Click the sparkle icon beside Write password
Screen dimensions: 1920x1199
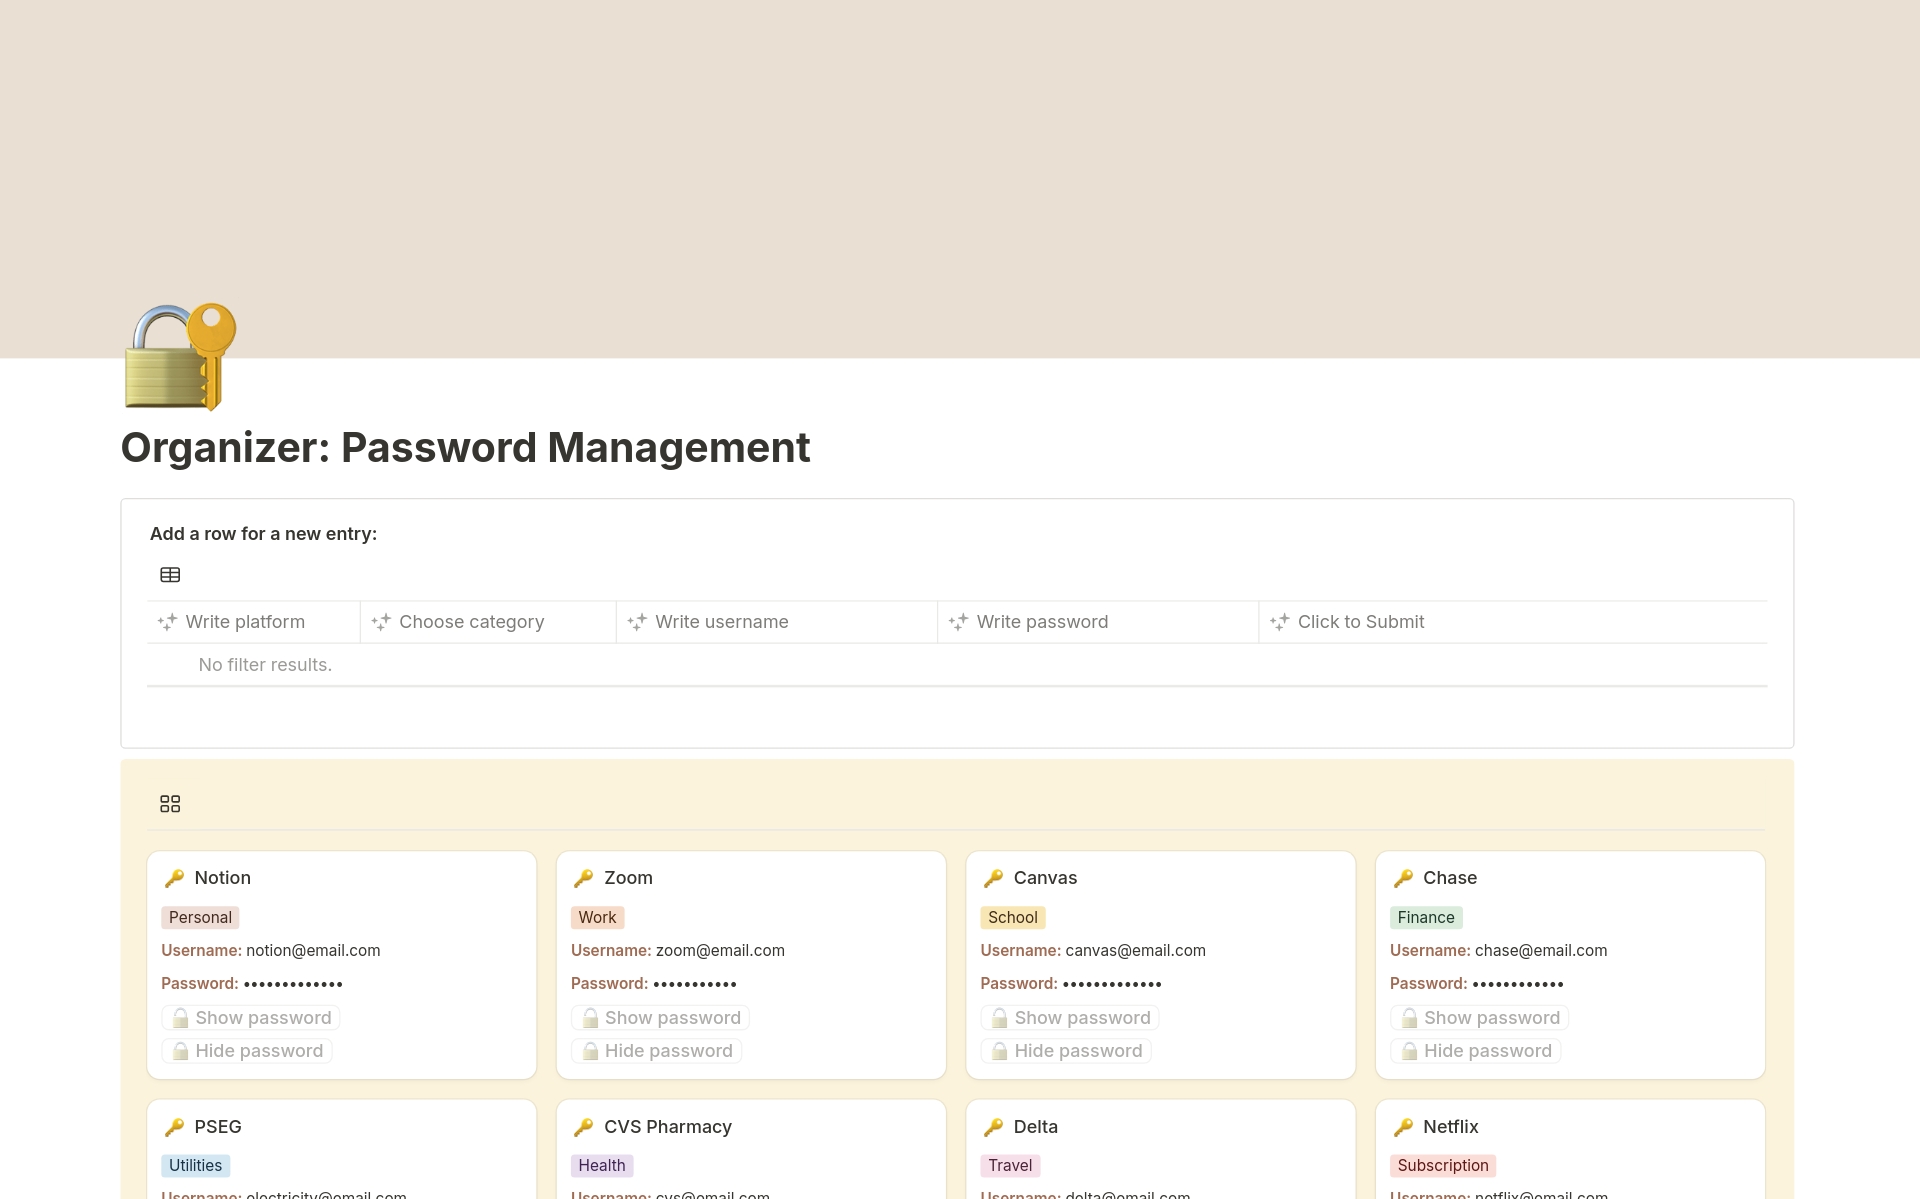[x=958, y=622]
